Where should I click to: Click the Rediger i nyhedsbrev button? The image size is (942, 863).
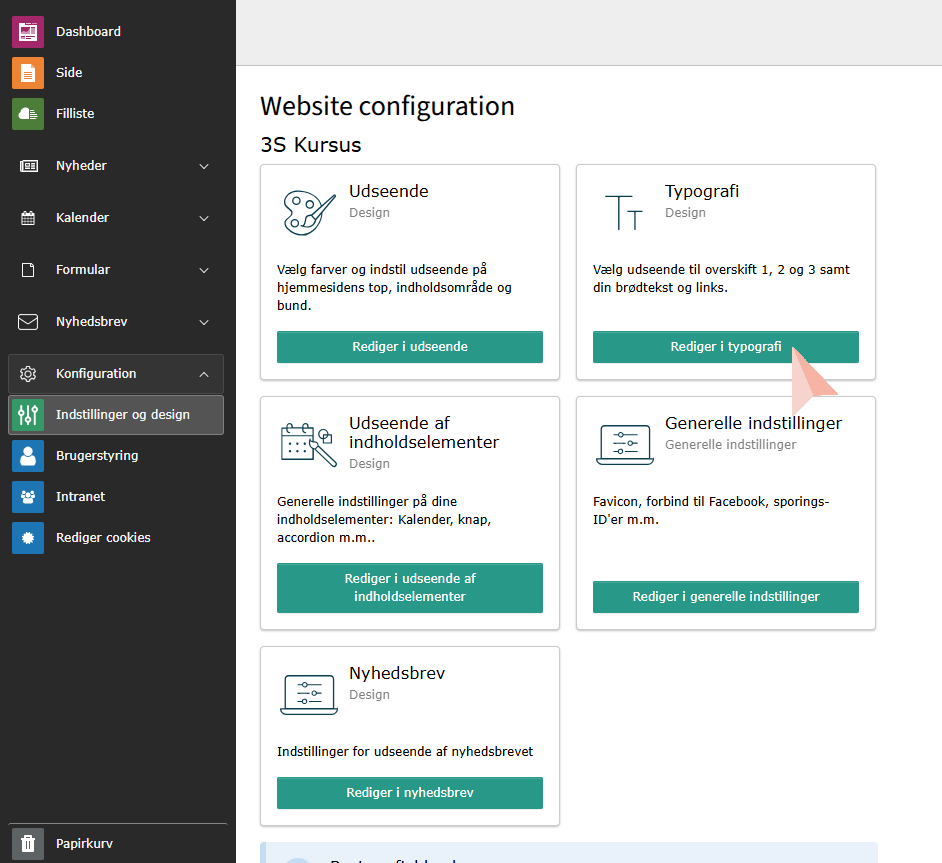[409, 793]
